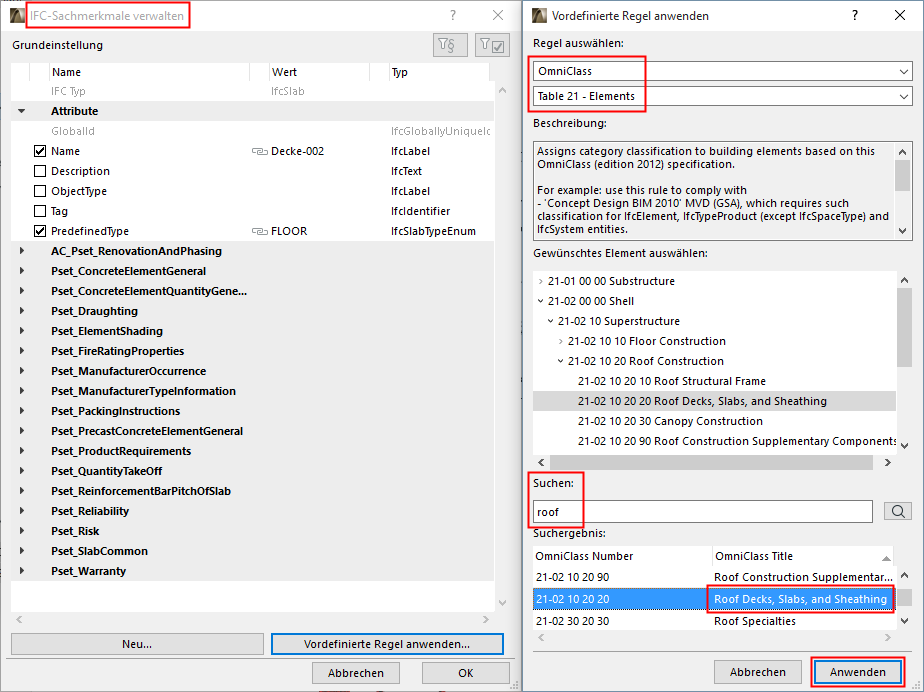Viewport: 924px width, 692px height.
Task: Collapse the Attribute group
Action: pos(22,111)
